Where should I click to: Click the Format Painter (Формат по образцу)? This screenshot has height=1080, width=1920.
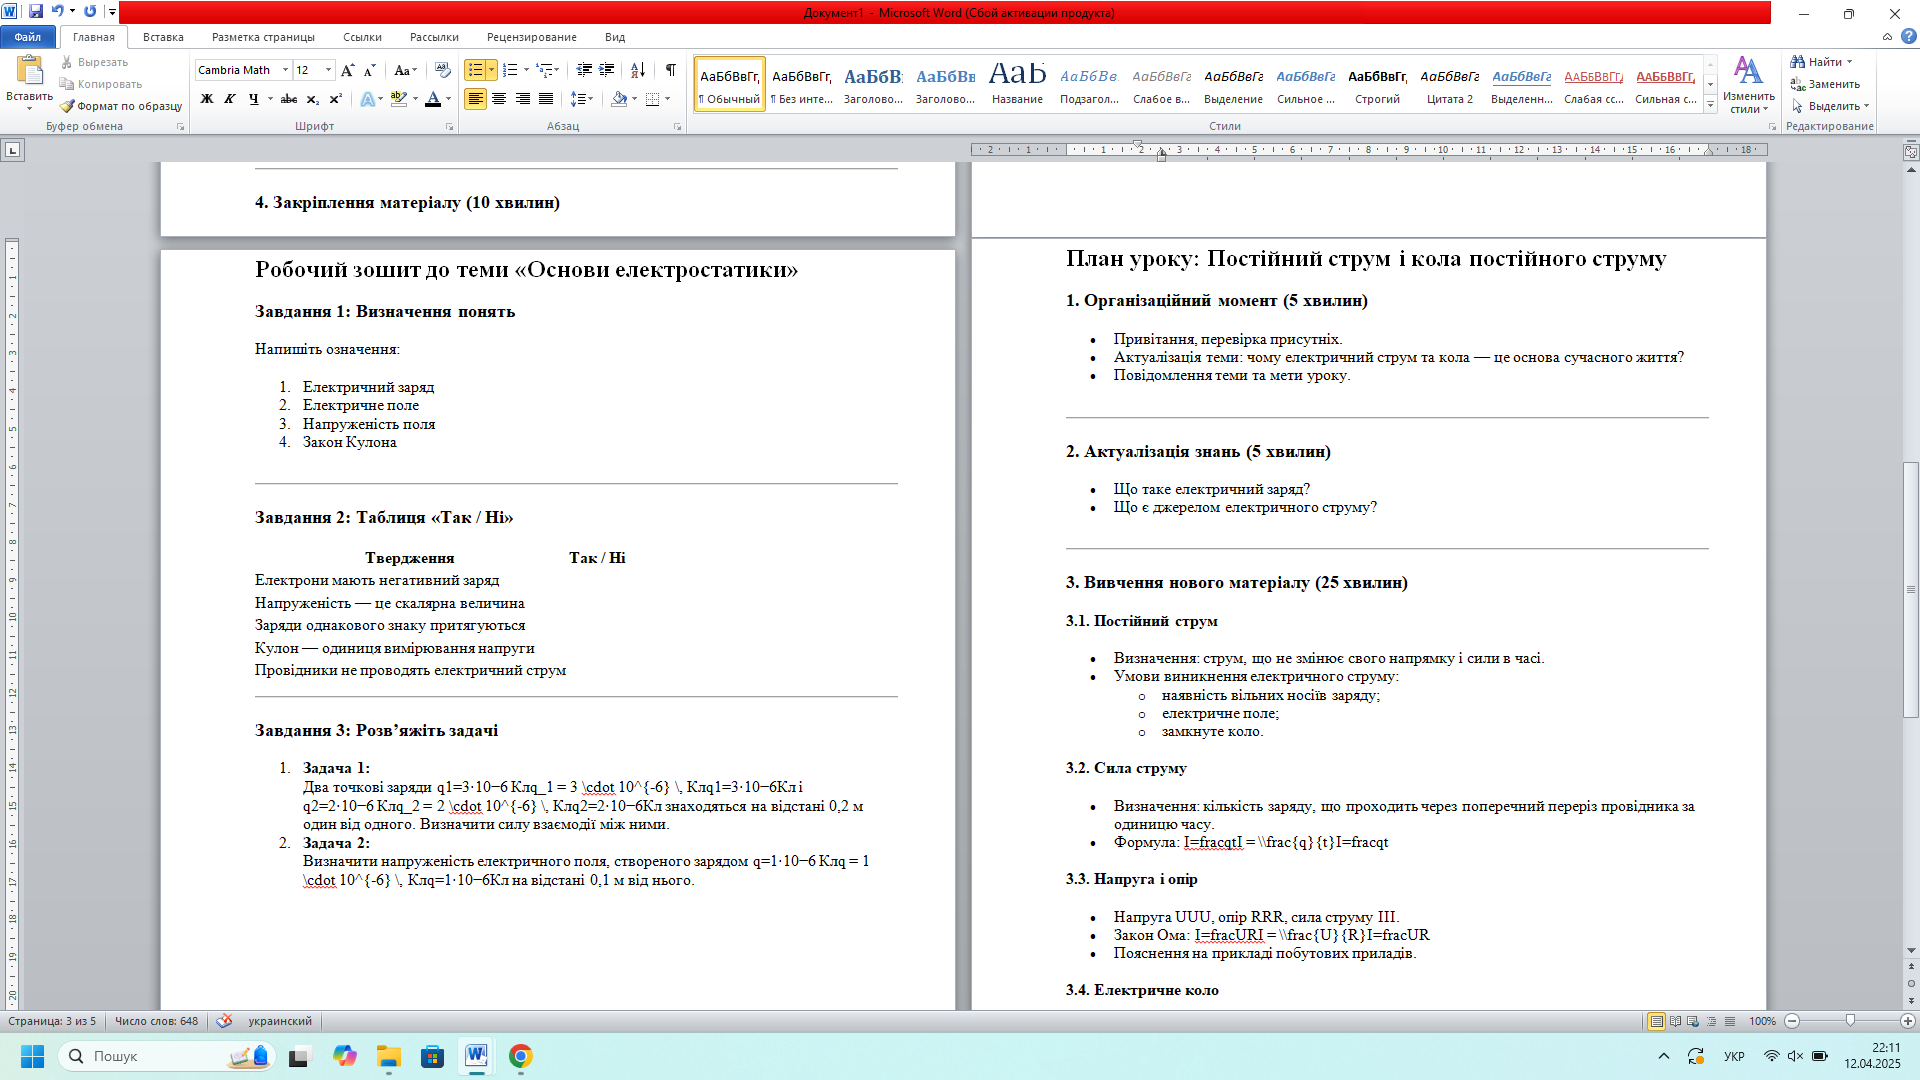121,106
